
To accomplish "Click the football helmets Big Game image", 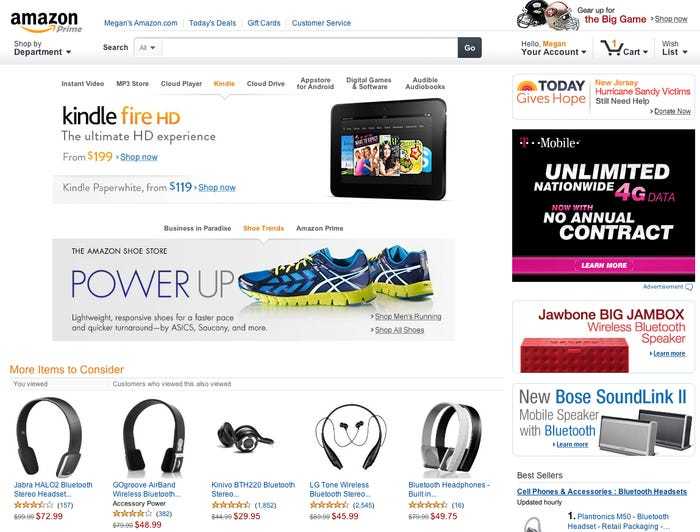I will click(x=546, y=16).
